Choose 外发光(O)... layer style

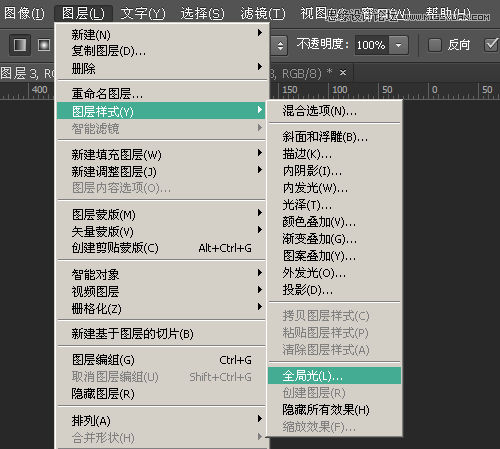click(x=334, y=273)
